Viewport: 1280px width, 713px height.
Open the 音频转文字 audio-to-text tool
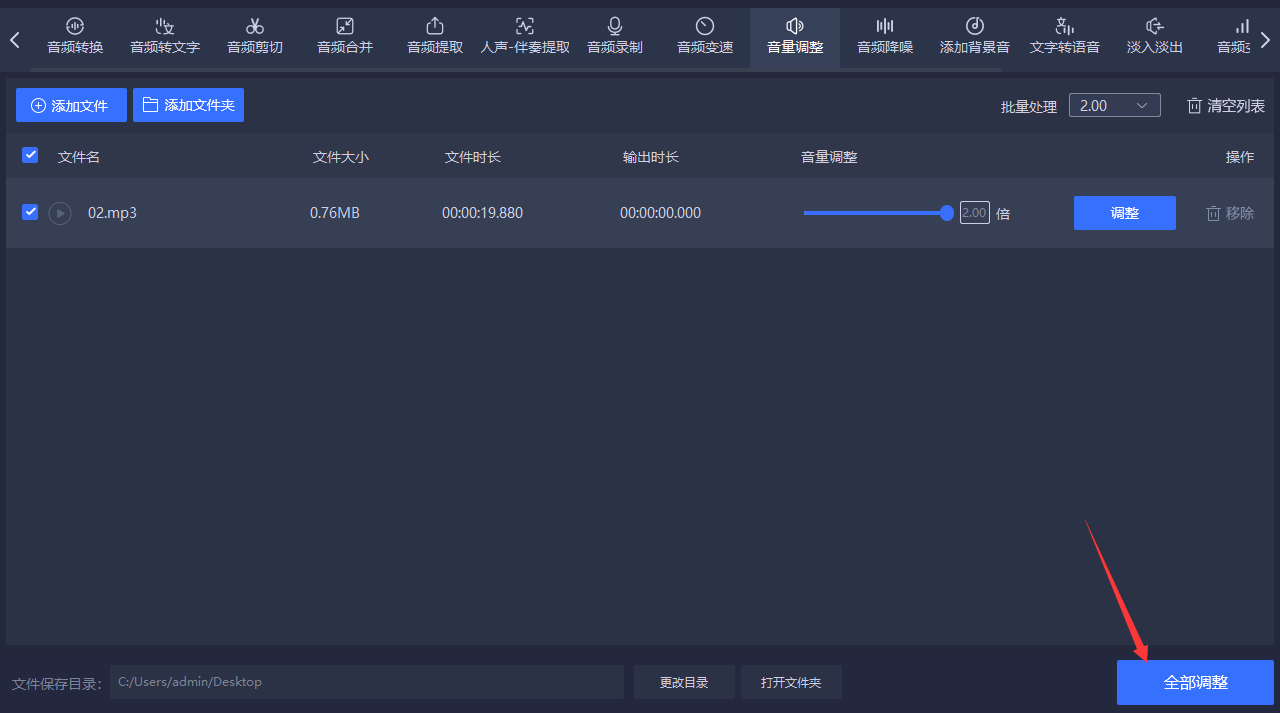(165, 37)
